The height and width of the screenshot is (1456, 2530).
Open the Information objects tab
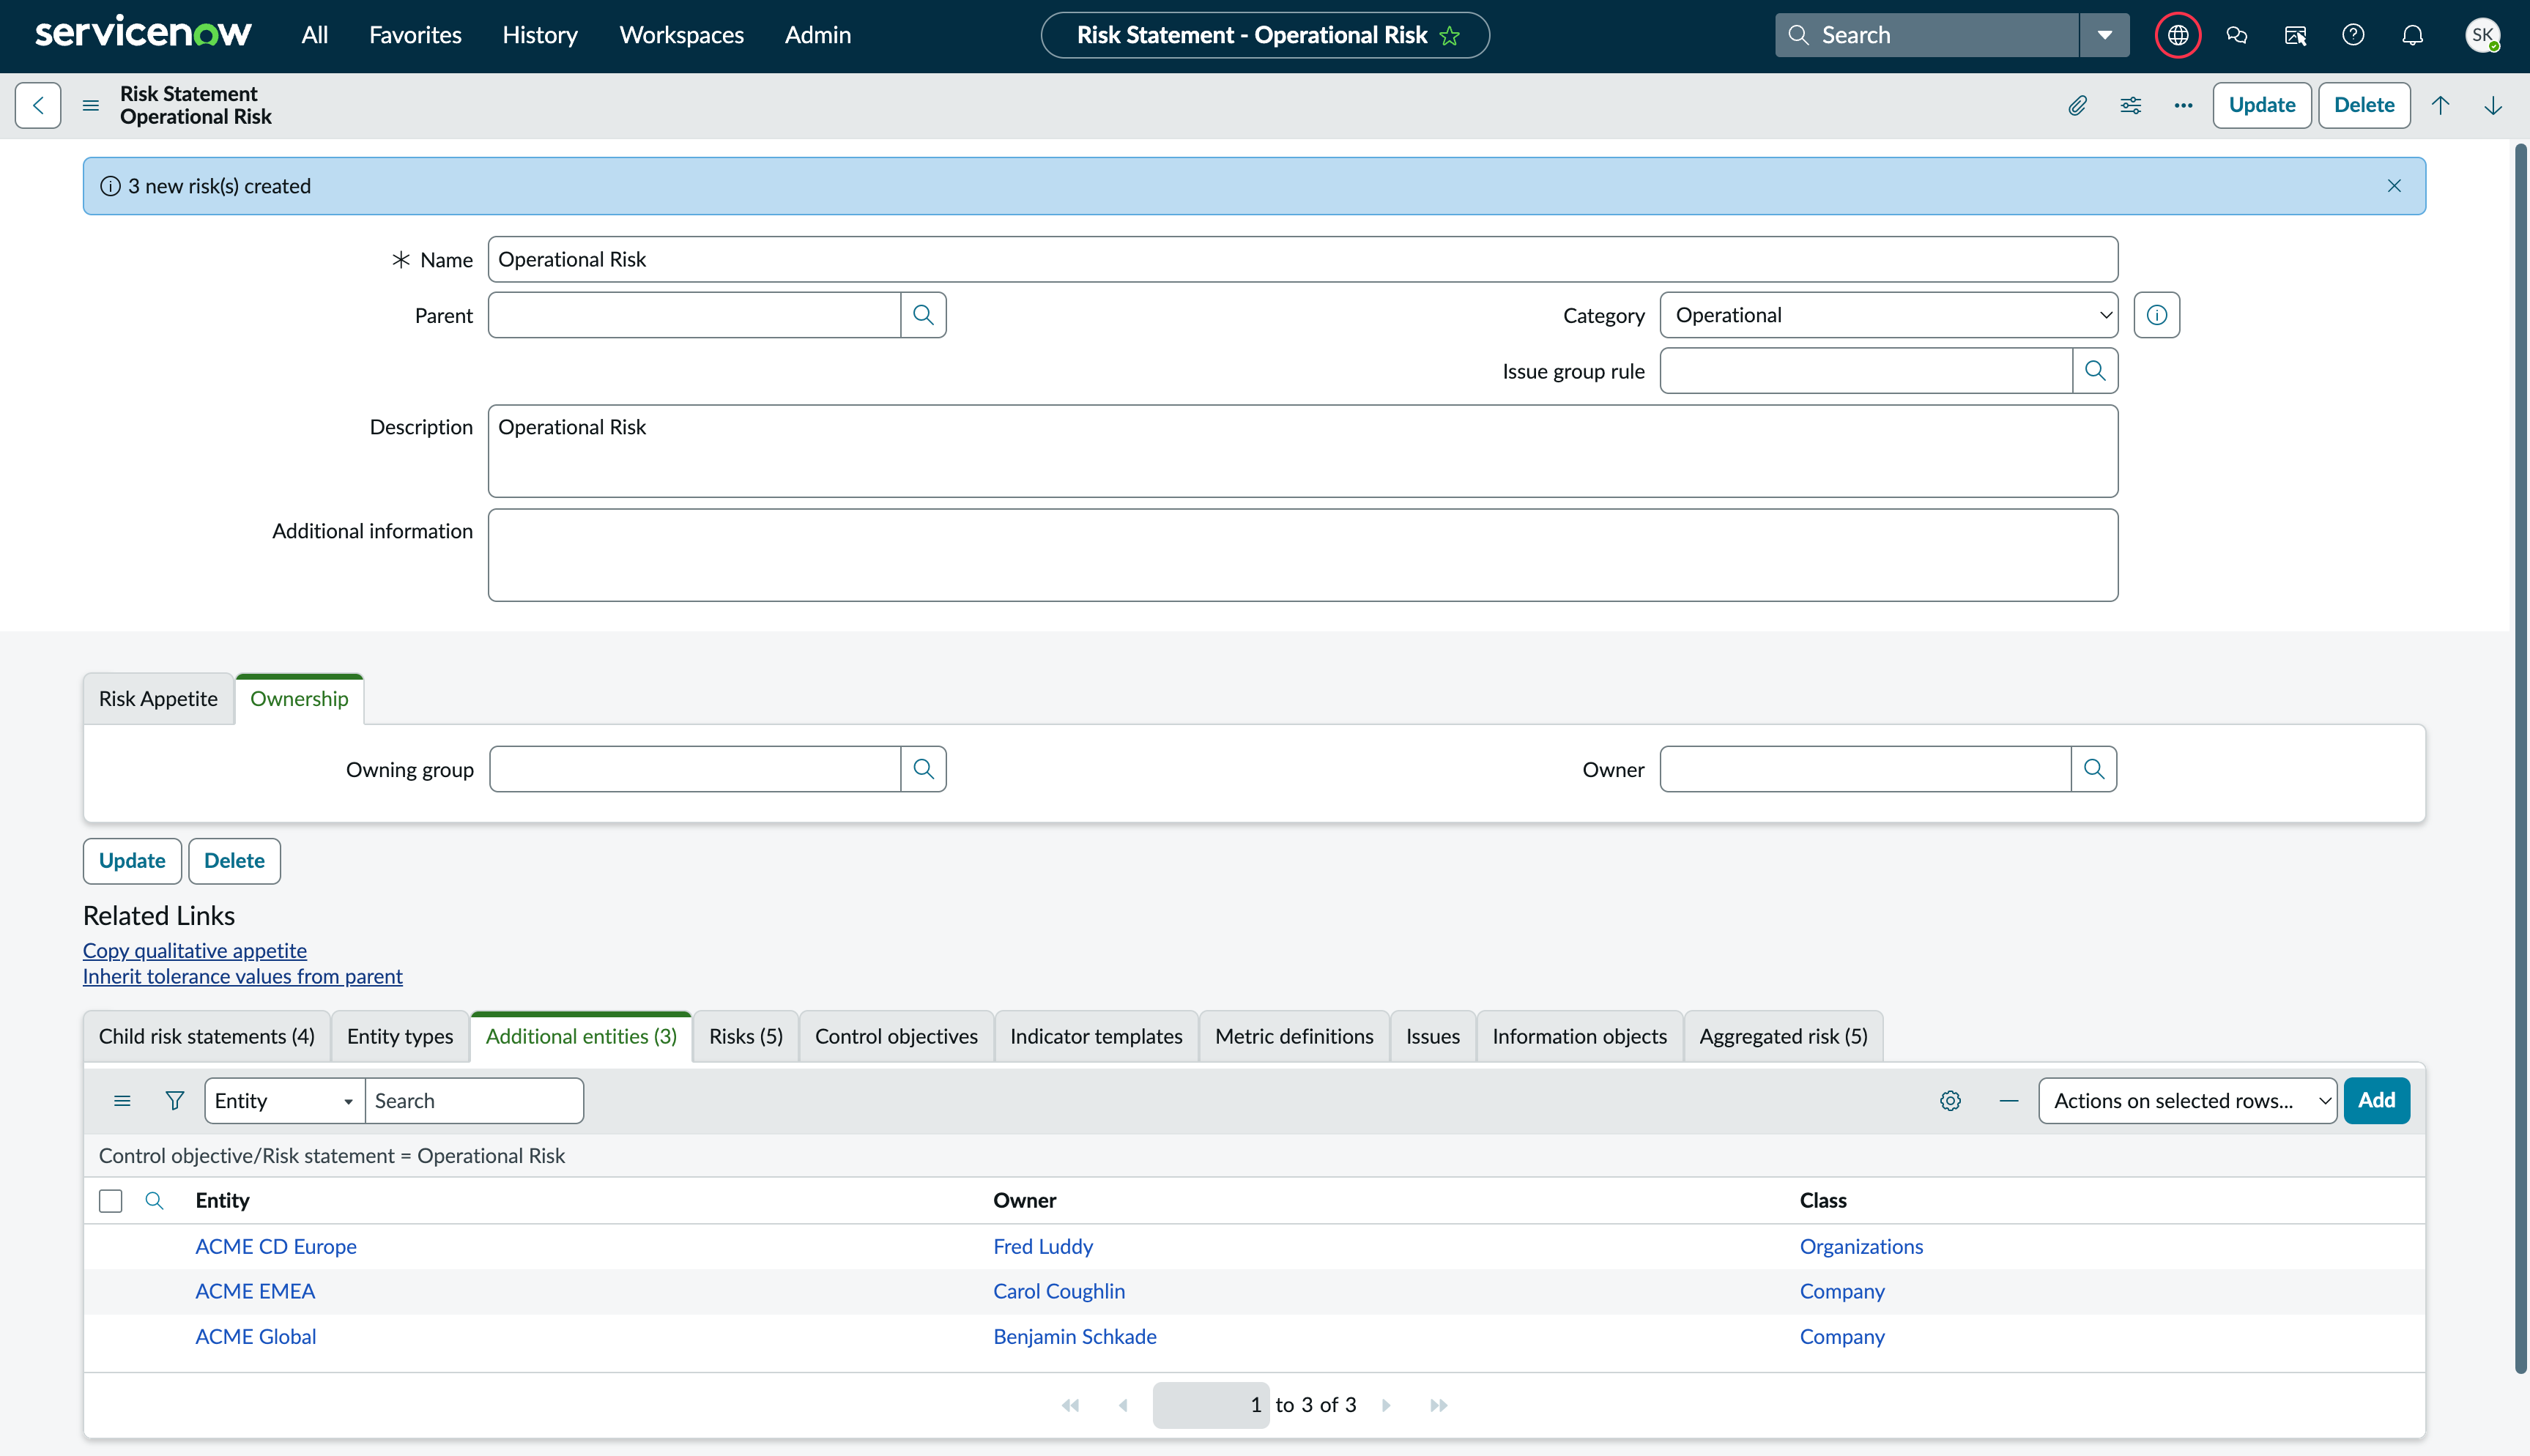pyautogui.click(x=1580, y=1036)
